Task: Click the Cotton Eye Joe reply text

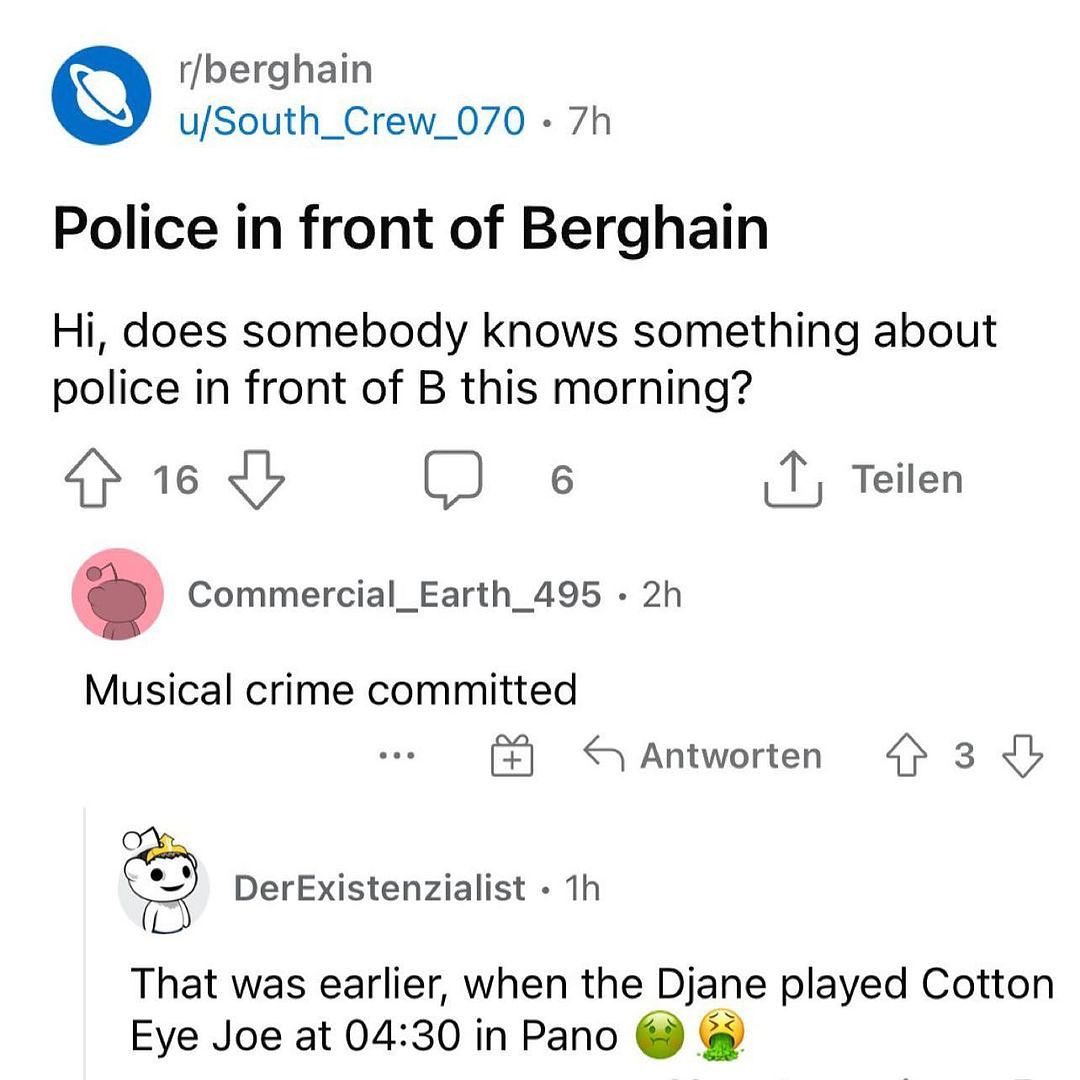Action: (590, 1008)
